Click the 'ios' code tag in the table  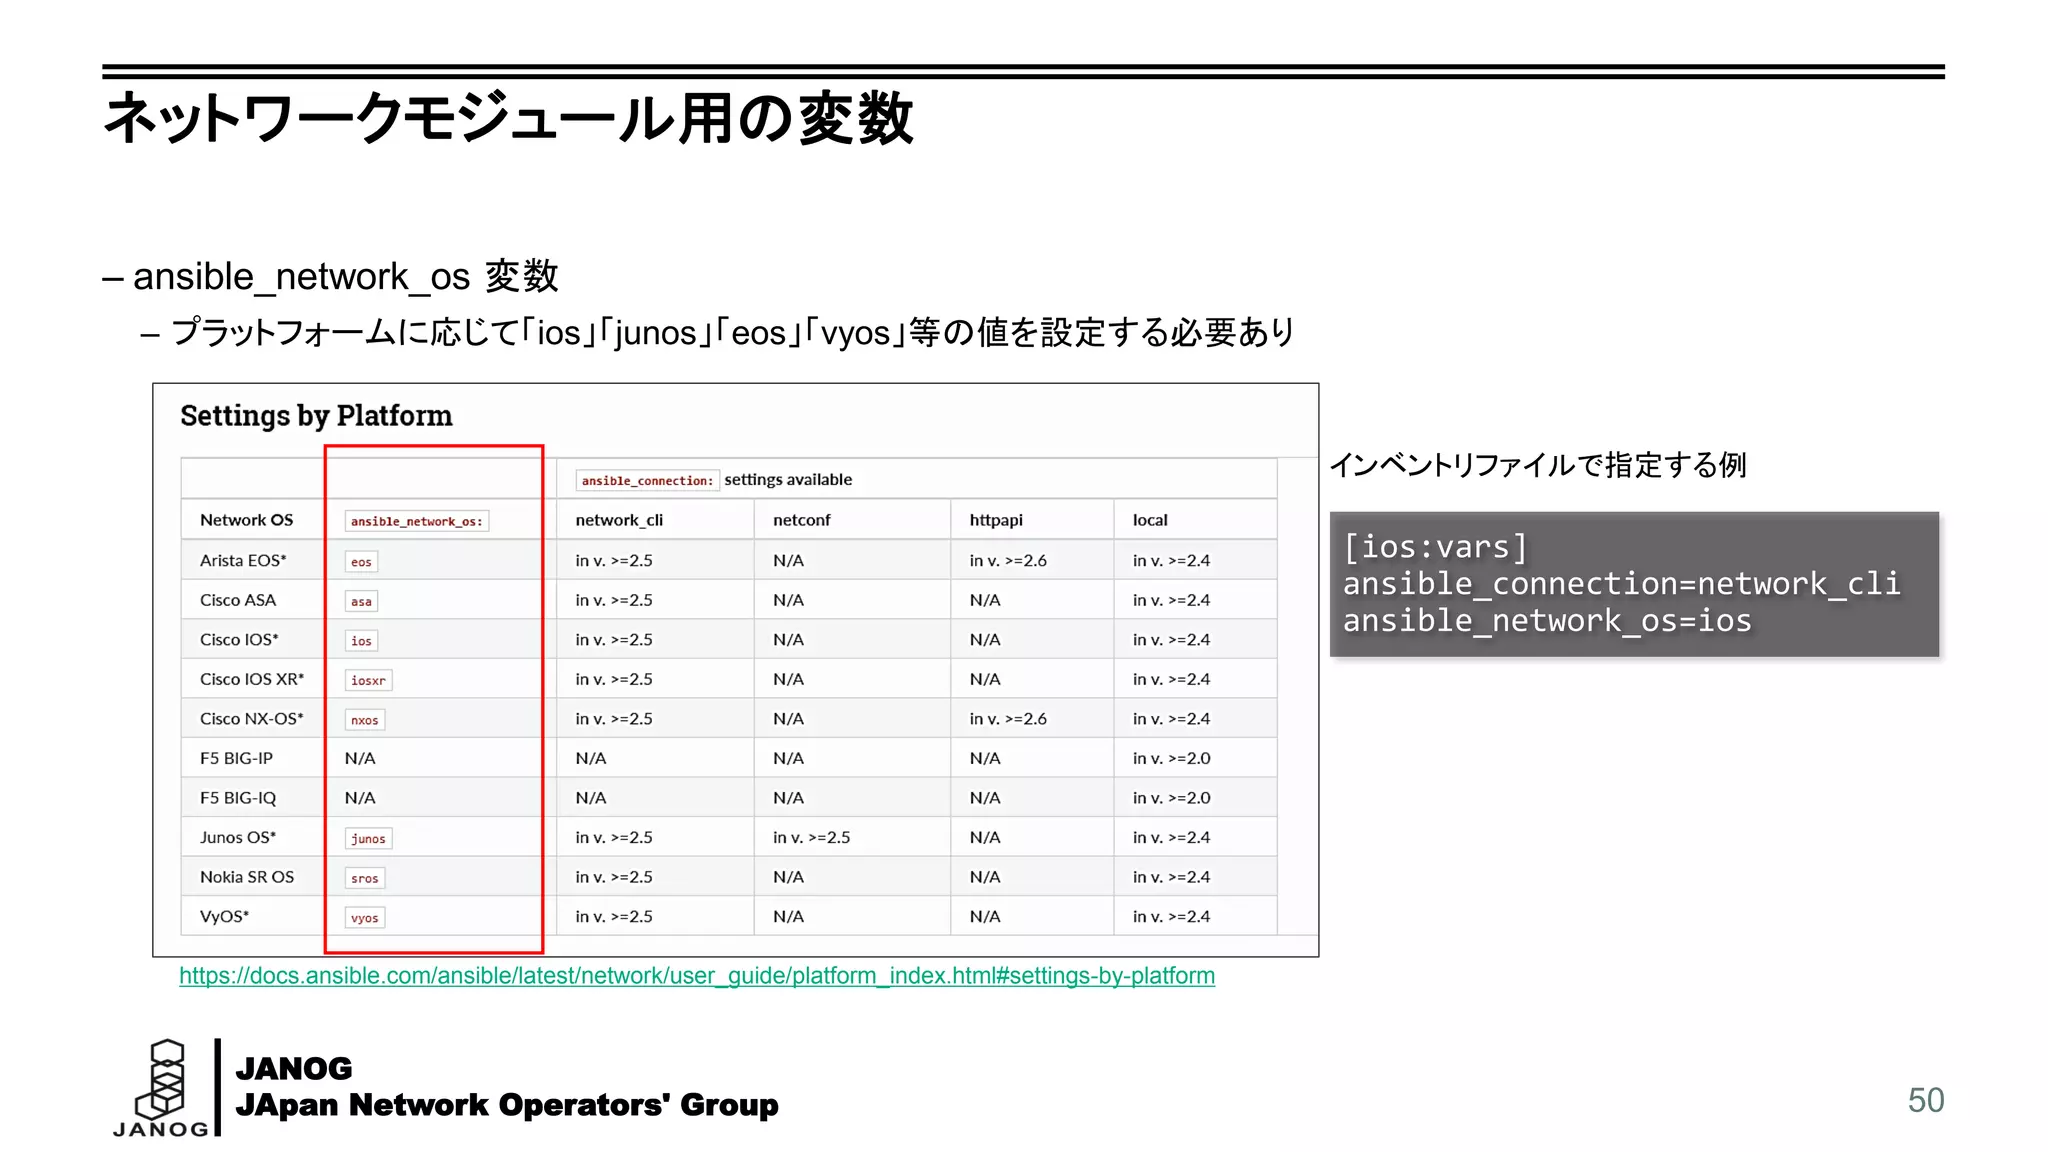[361, 641]
